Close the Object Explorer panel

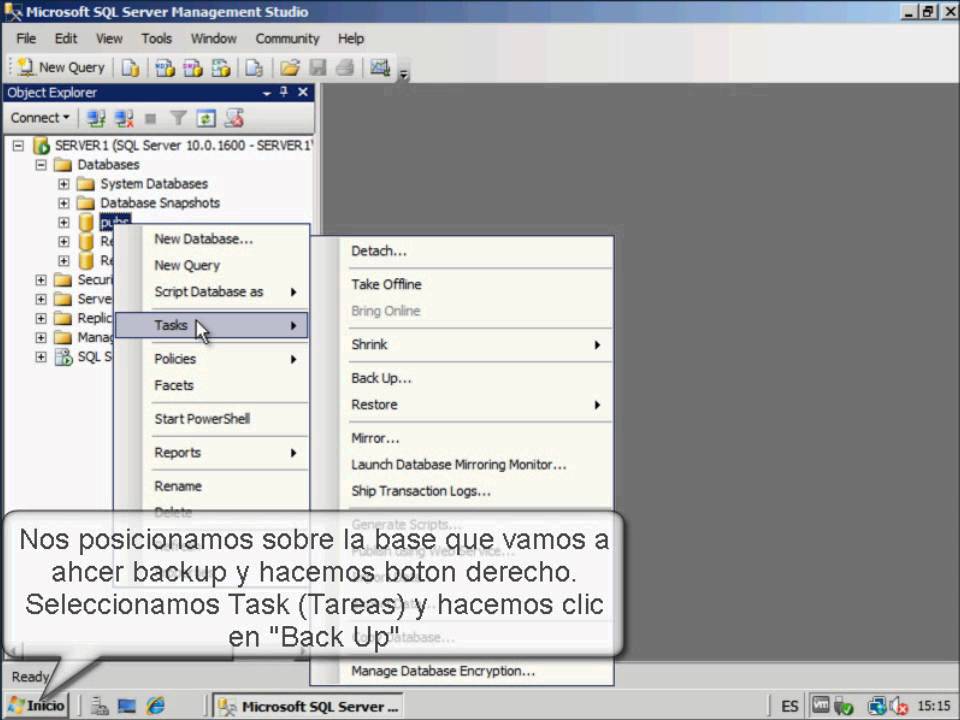click(x=302, y=92)
